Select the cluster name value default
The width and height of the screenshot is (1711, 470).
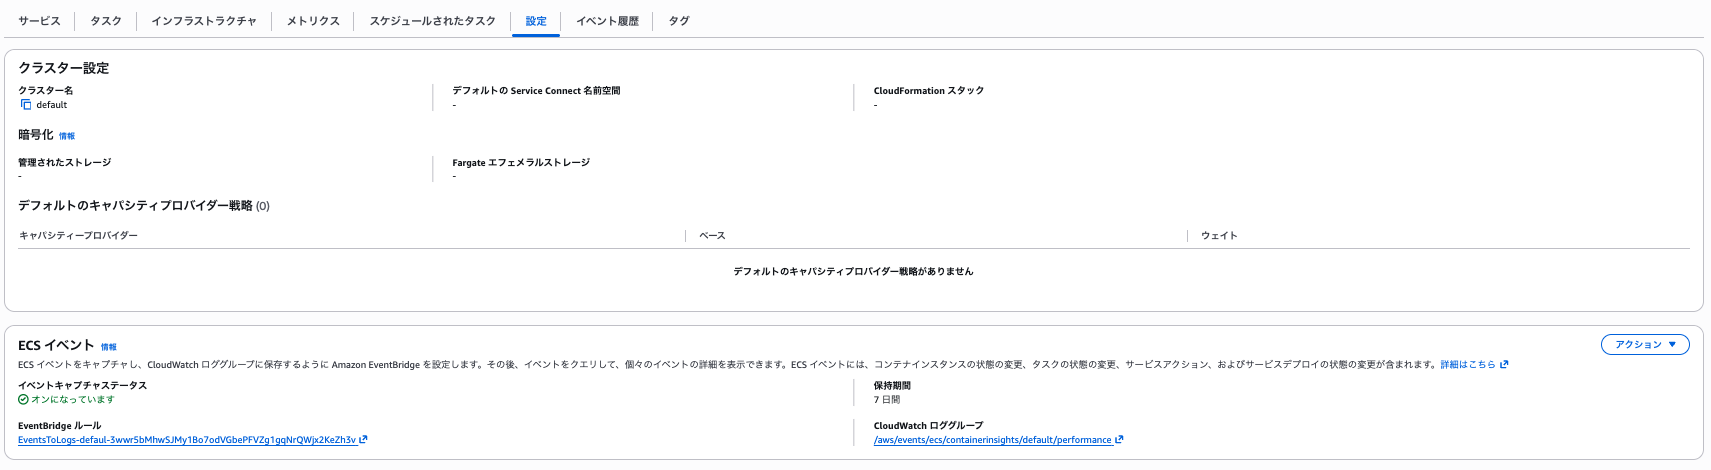tap(52, 105)
